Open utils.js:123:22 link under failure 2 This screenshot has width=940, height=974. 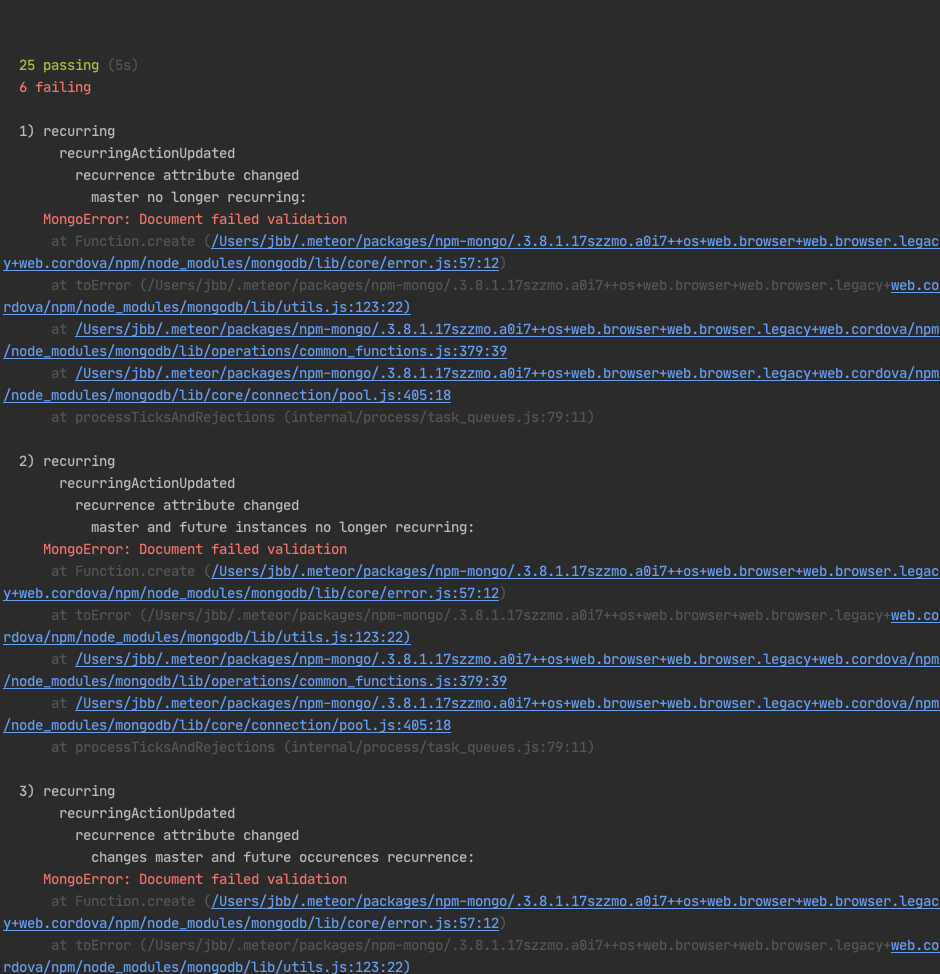pyautogui.click(x=207, y=637)
